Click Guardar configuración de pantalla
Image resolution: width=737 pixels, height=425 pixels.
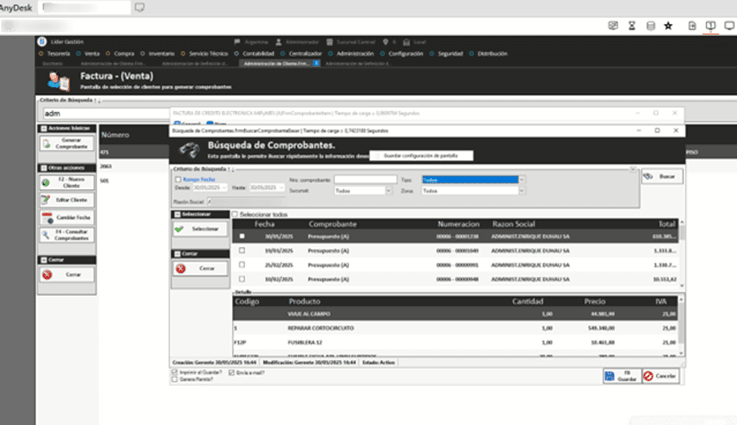(421, 155)
